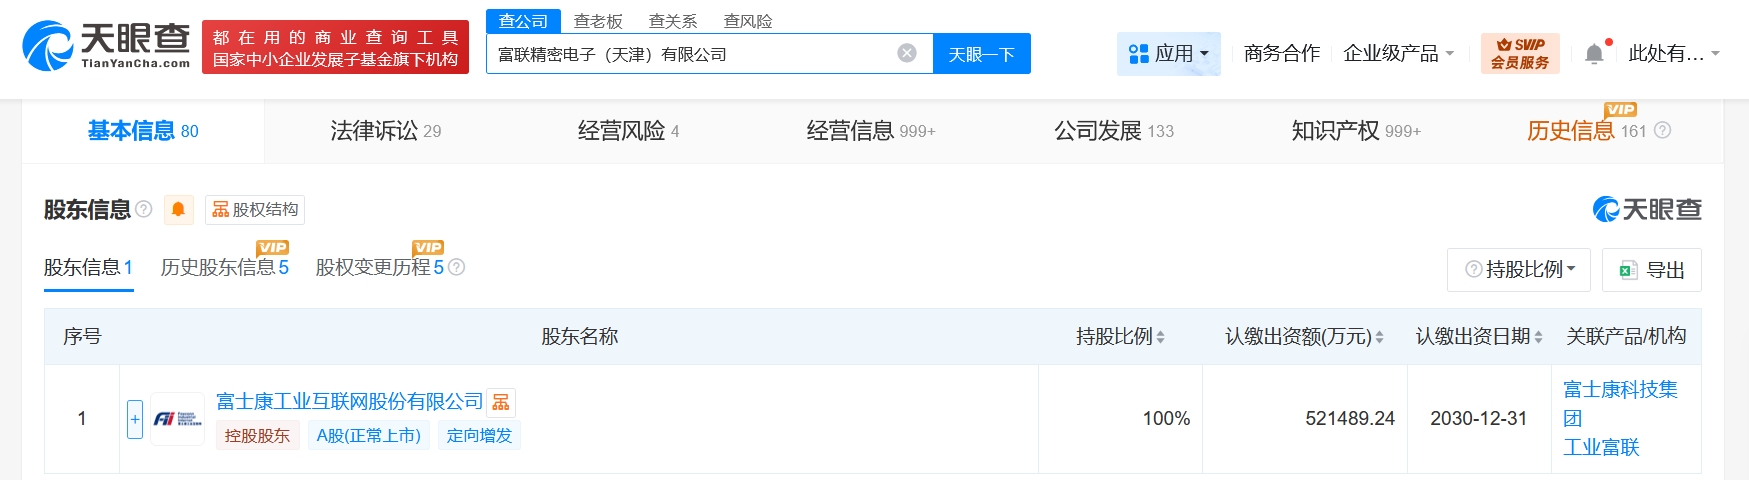The image size is (1749, 480).
Task: Switch to the 法律诉讼 tab
Action: point(385,131)
